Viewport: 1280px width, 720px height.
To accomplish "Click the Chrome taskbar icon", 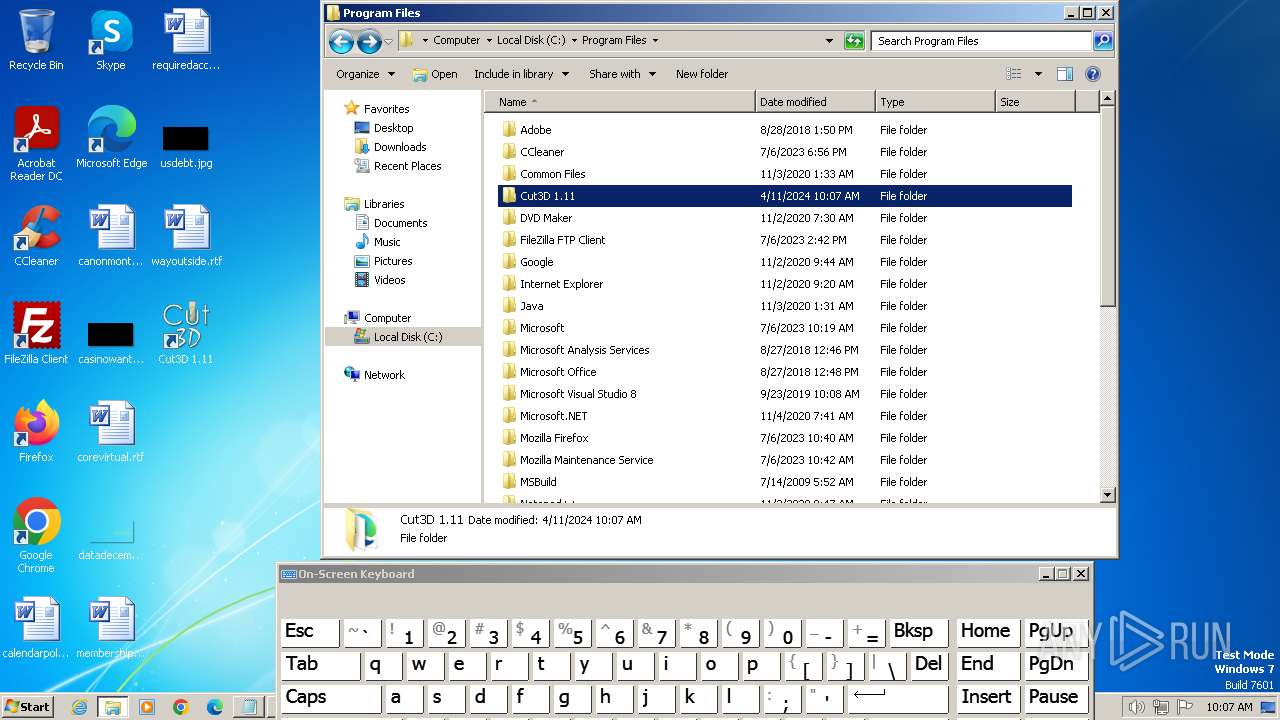I will pos(181,707).
